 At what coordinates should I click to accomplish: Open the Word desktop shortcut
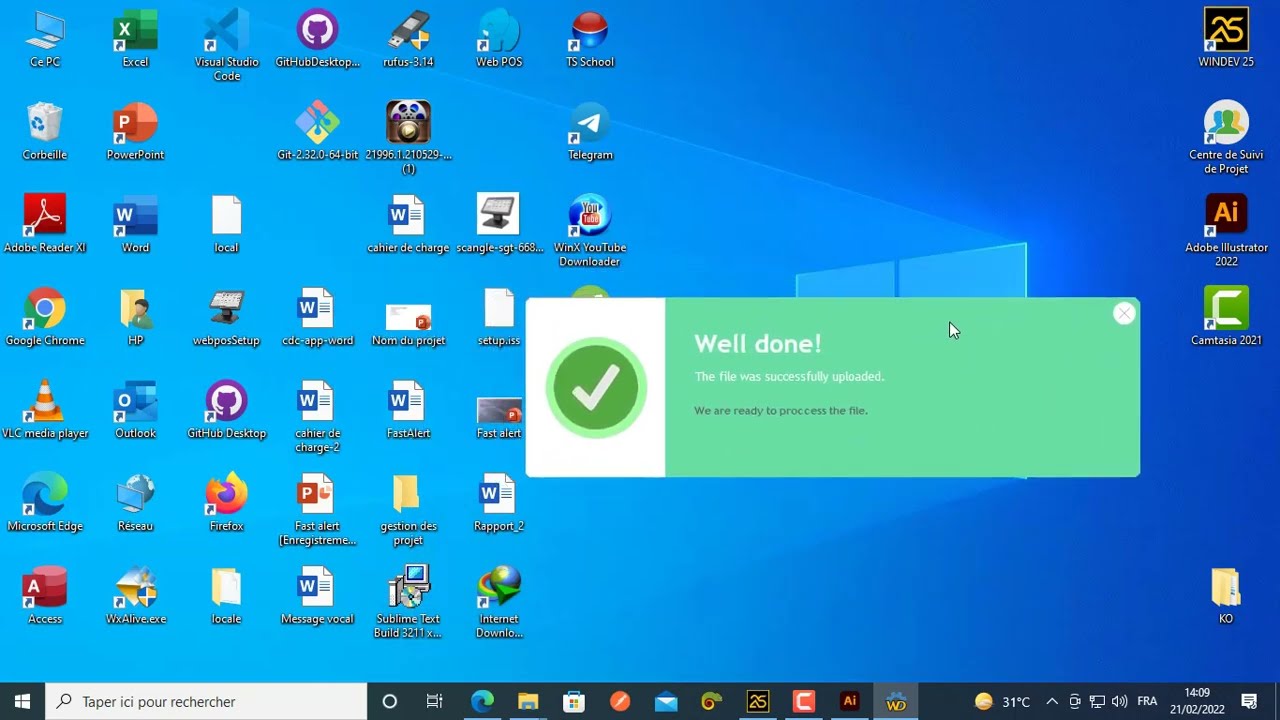pyautogui.click(x=135, y=224)
